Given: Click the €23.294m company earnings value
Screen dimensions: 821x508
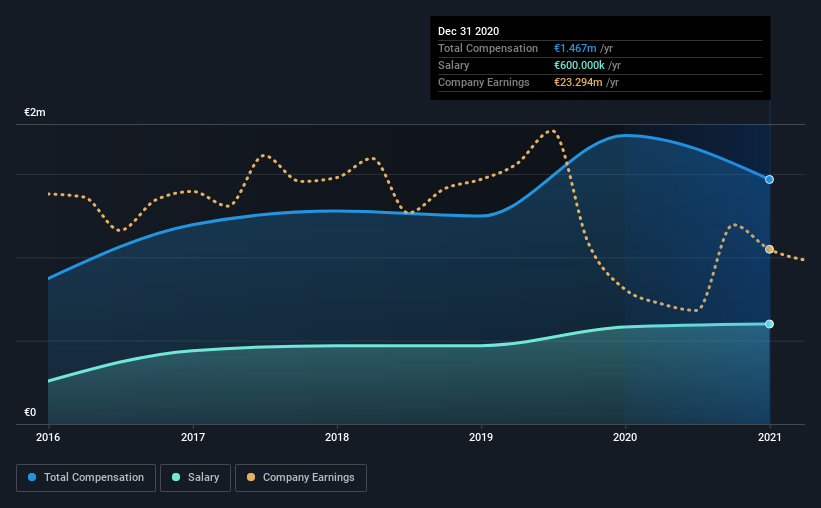Looking at the screenshot, I should coord(578,82).
